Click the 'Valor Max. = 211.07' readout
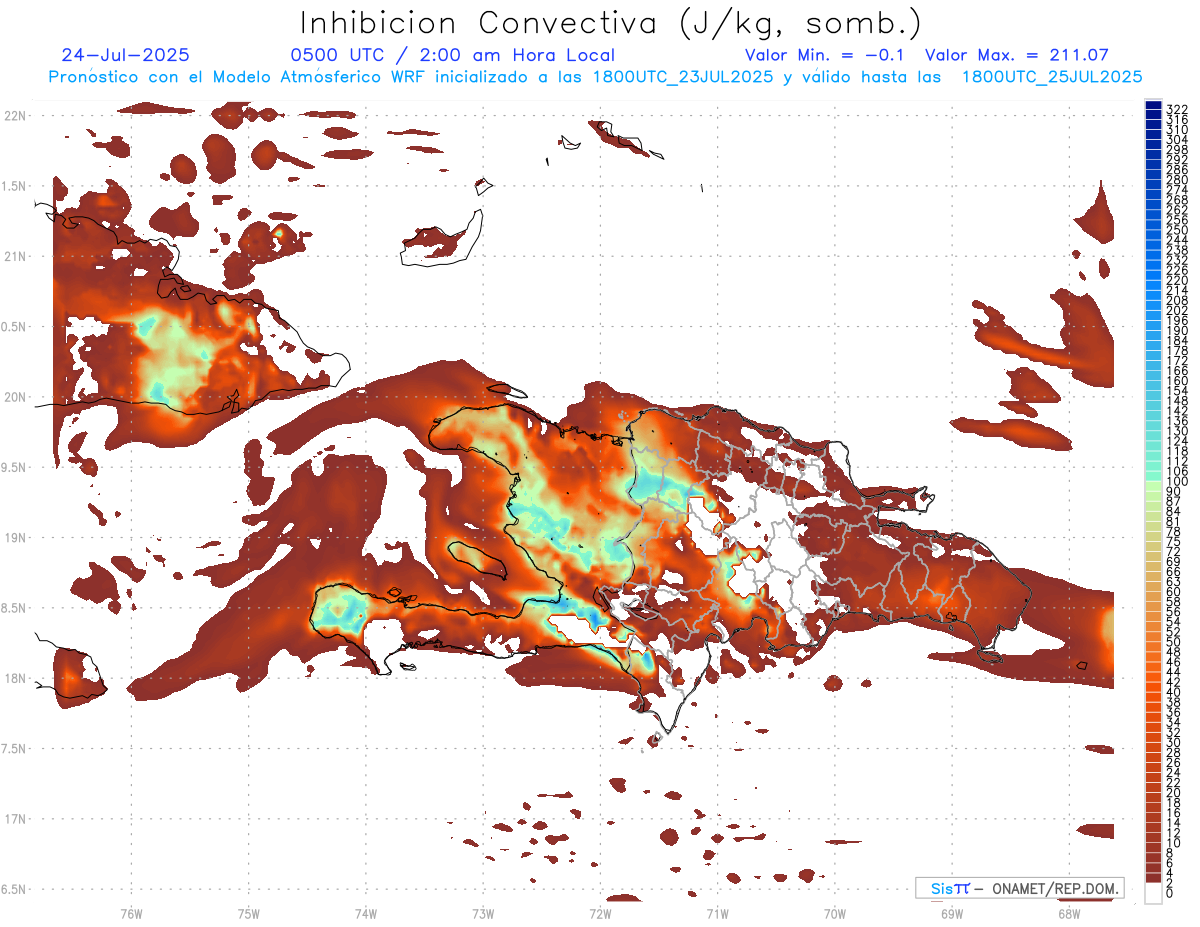Screen dimensions: 1200x927 [x=1016, y=56]
